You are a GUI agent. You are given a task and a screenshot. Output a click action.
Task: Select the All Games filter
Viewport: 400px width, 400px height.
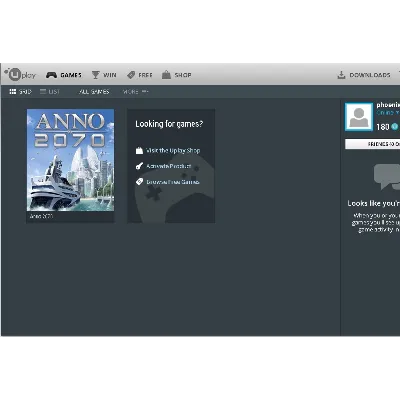[94, 91]
